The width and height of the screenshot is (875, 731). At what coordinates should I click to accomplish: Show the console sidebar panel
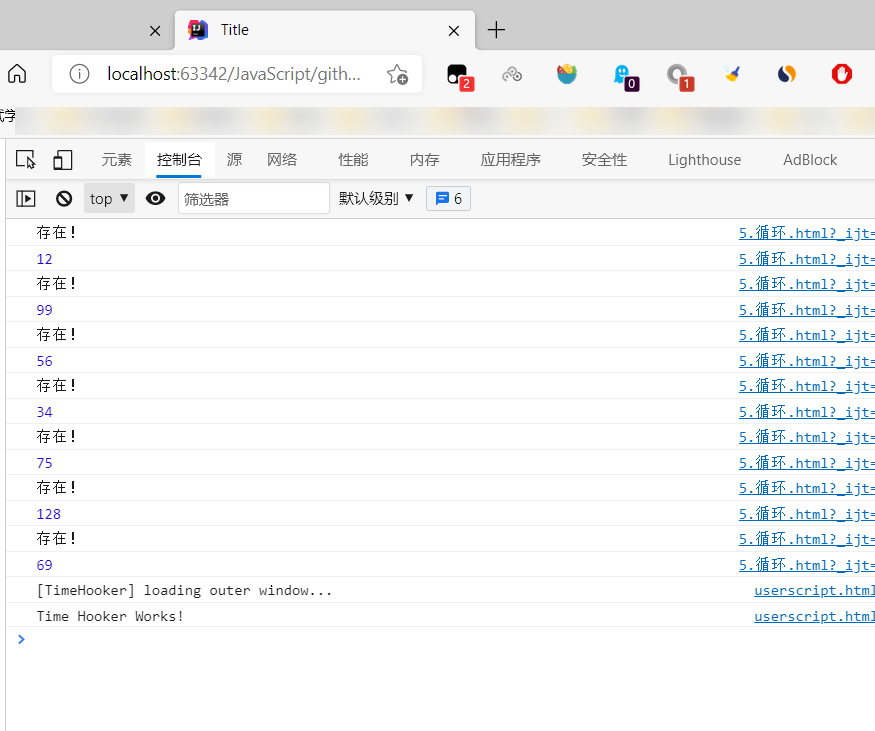(26, 199)
